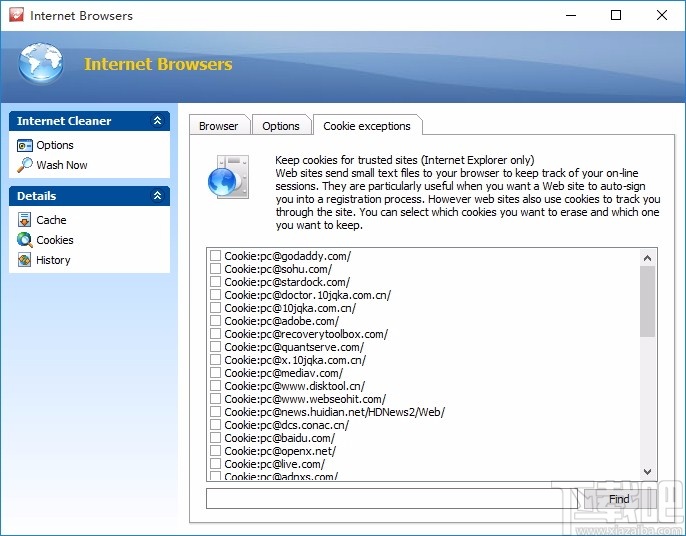The height and width of the screenshot is (536, 686).
Task: Open Cache details
Action: click(51, 220)
